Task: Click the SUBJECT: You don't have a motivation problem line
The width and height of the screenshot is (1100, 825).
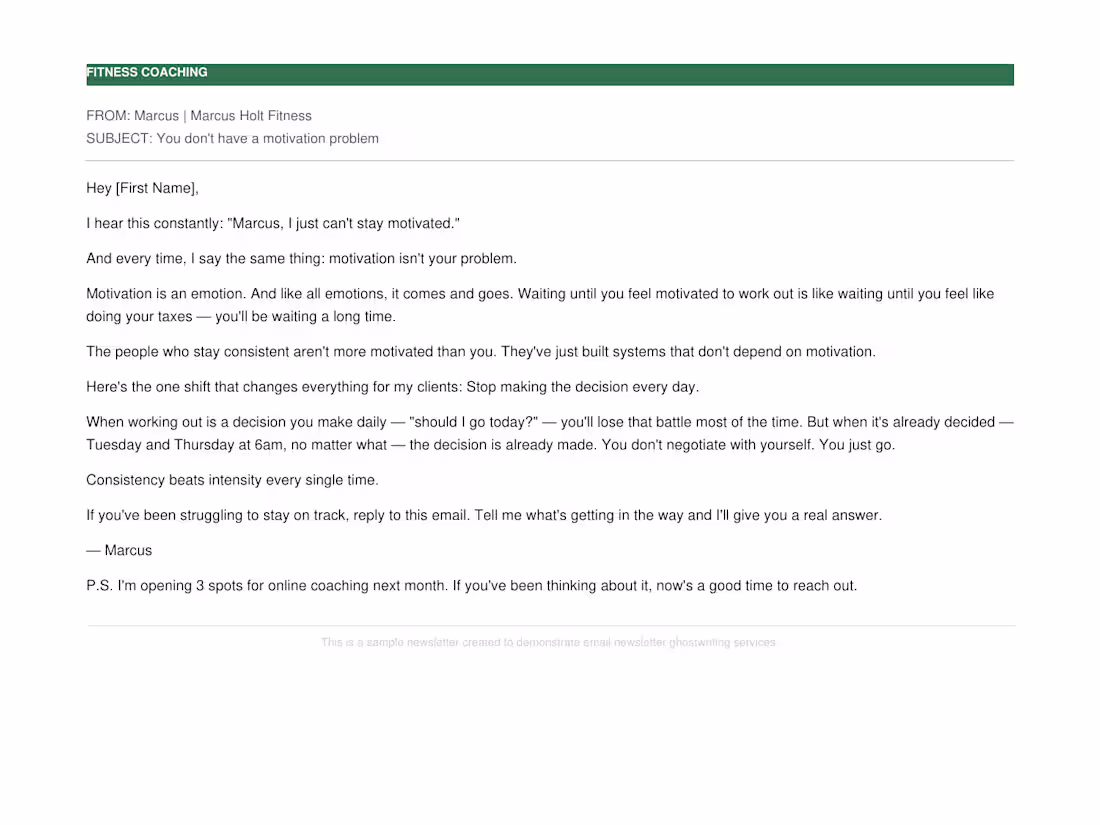Action: [x=232, y=139]
